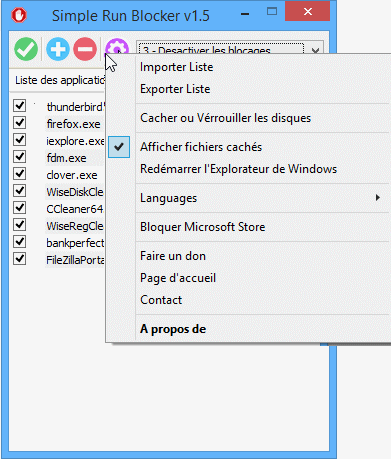Choose Cacher ou Vérrouiller les disques
Viewport: 391px width, 459px height.
click(225, 118)
